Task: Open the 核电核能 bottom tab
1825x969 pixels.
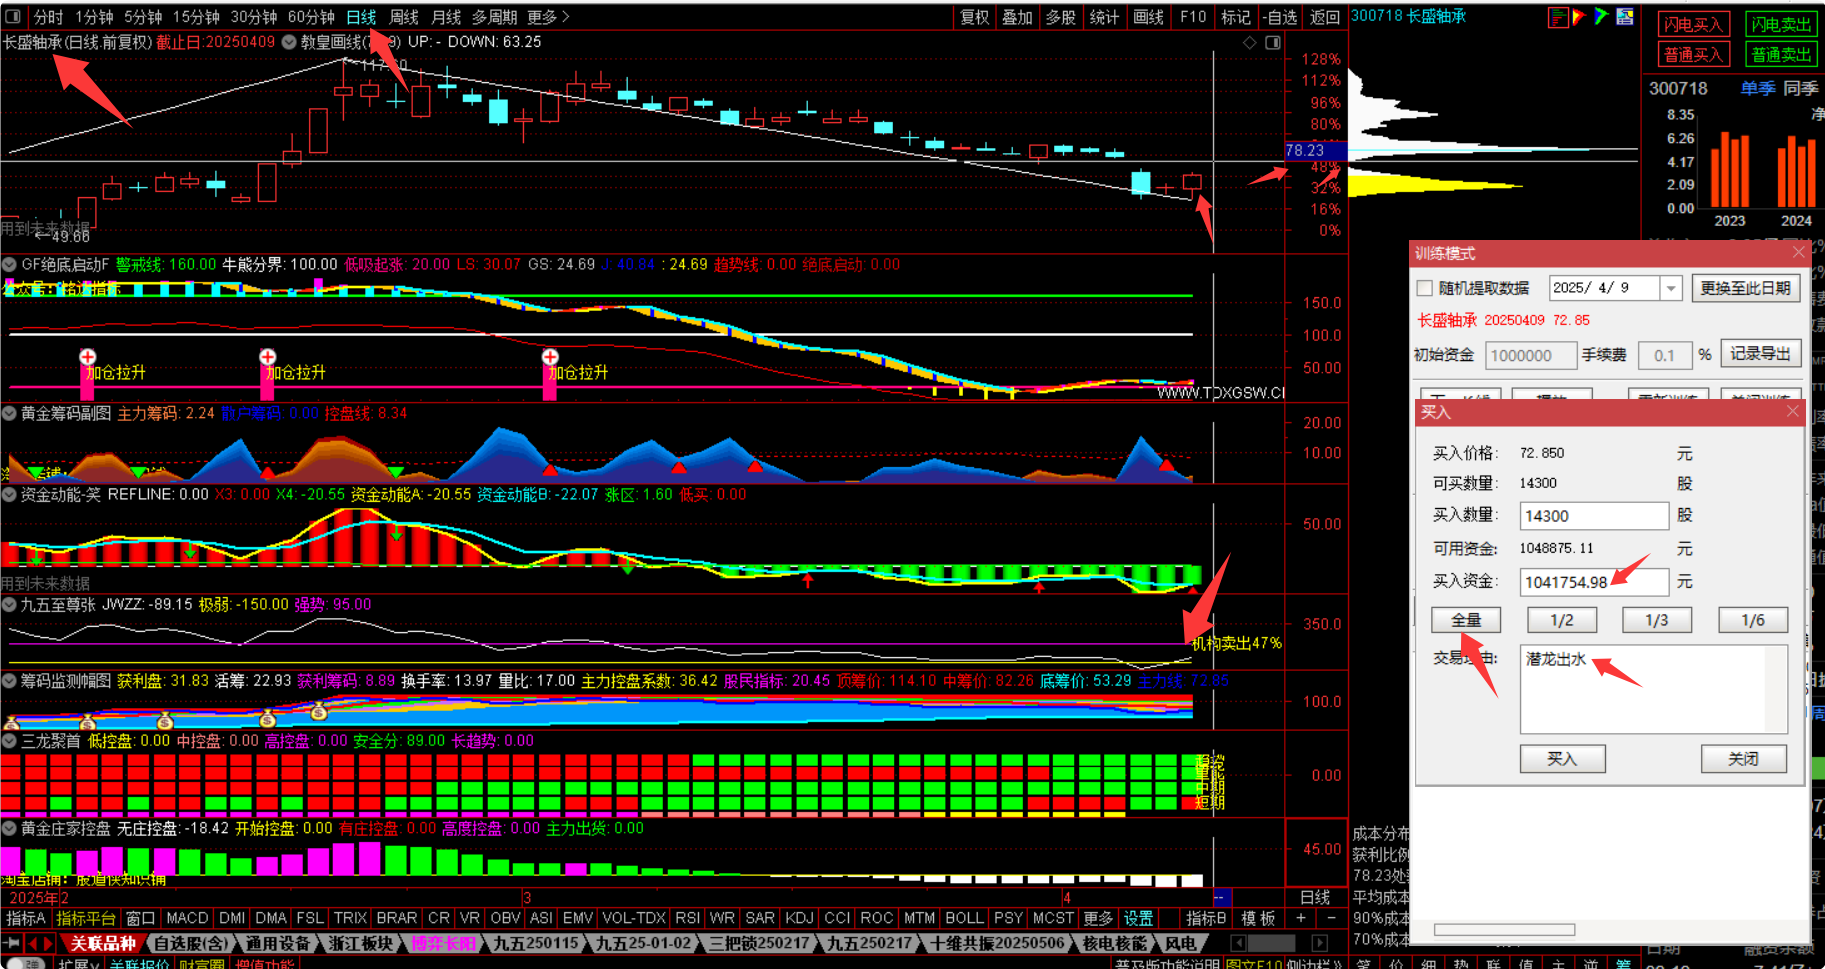Action: (1115, 943)
